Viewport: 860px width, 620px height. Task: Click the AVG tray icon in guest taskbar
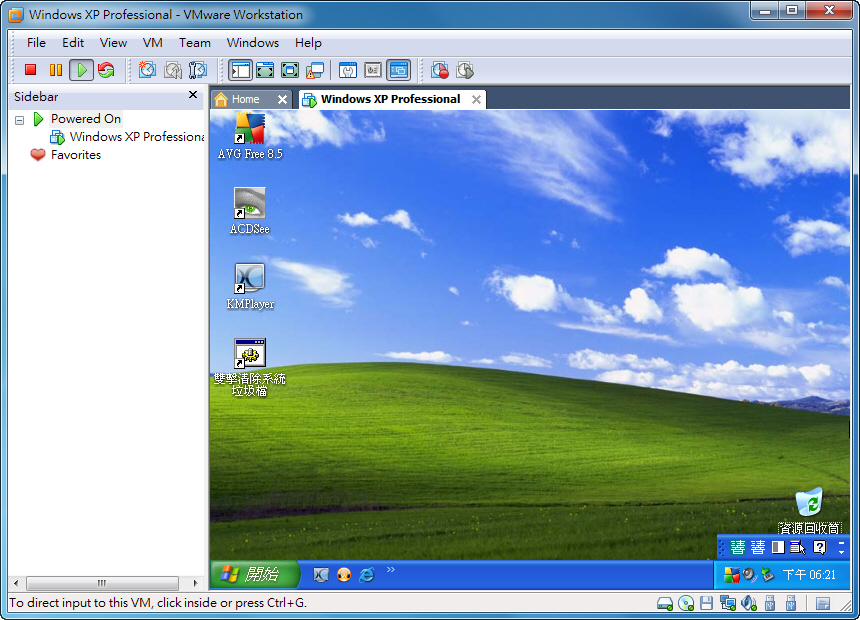(731, 575)
